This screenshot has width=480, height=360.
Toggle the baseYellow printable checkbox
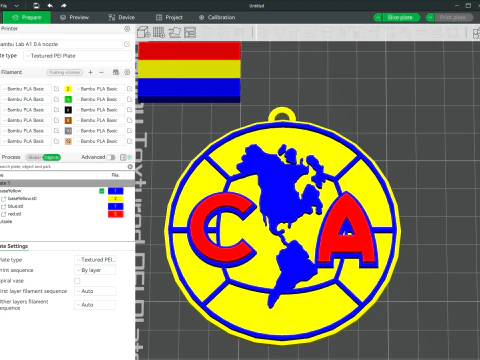[x=102, y=191]
